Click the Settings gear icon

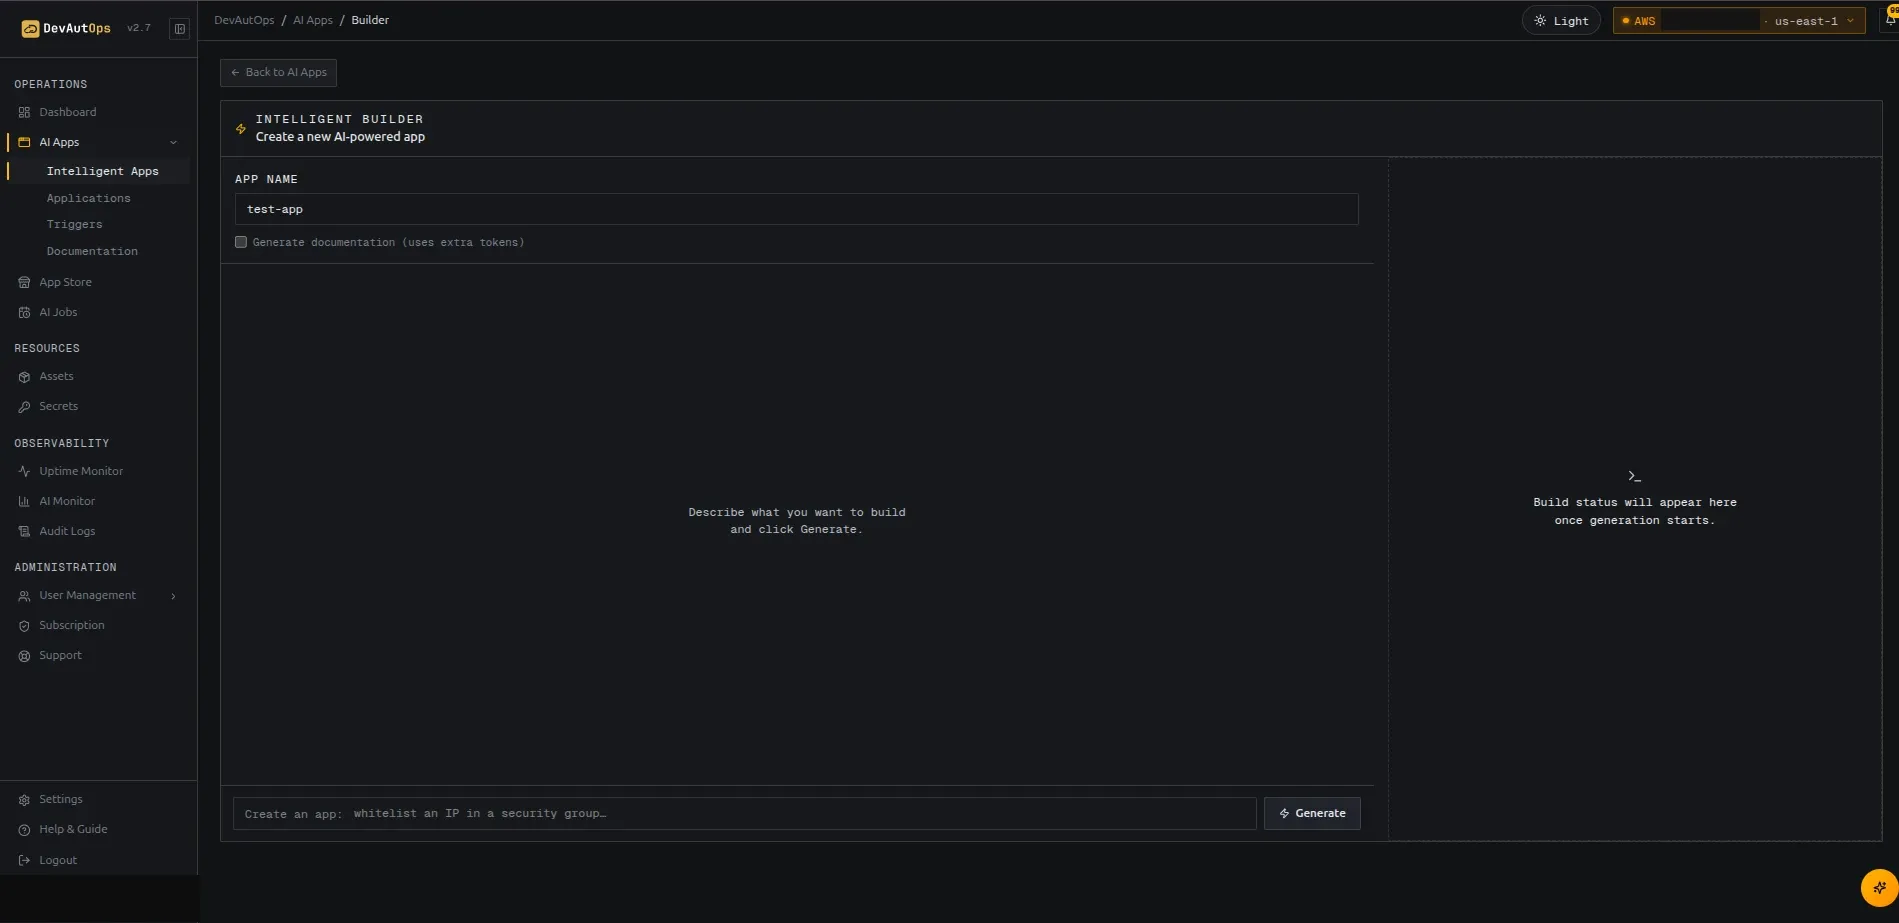(24, 800)
